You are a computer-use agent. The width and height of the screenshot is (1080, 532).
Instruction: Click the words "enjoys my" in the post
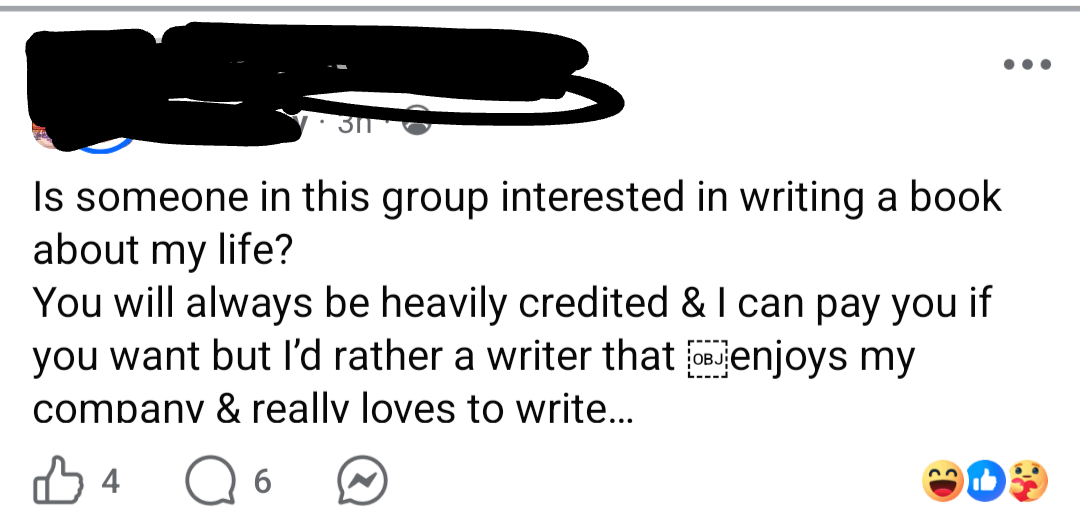click(822, 357)
